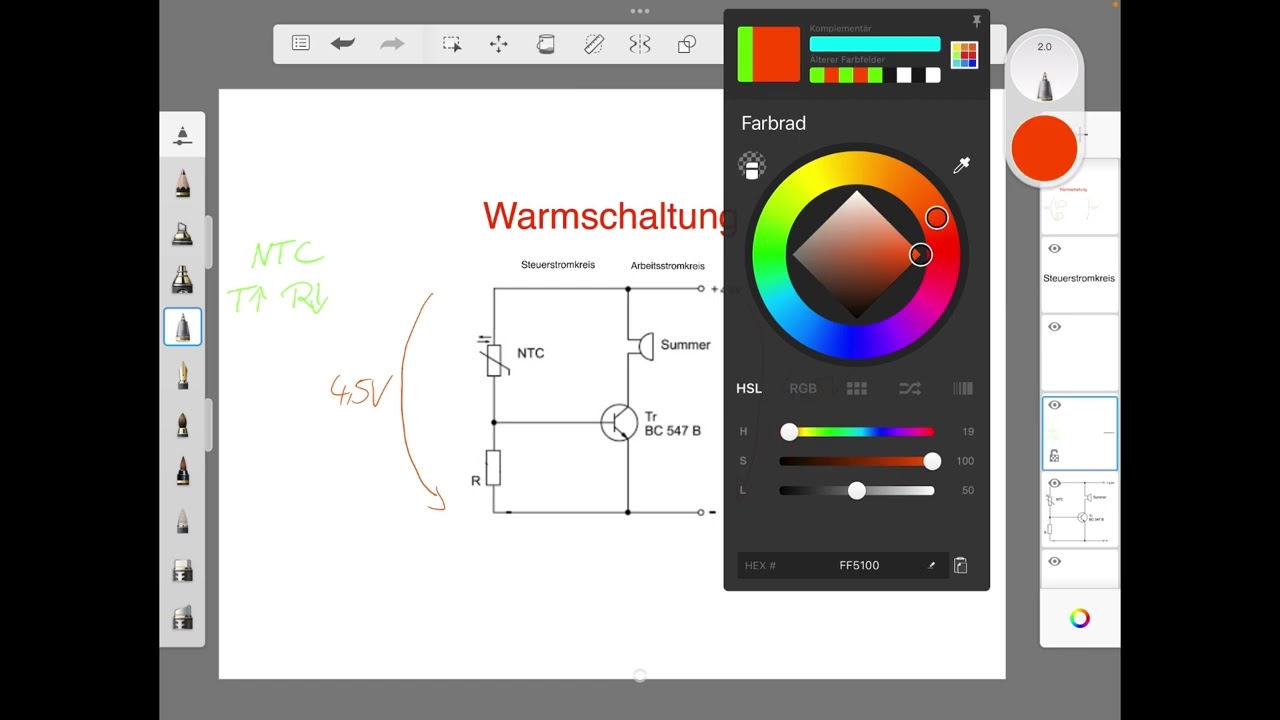Switch to swatch grid color tab
Viewport: 1280px width, 720px height.
(x=857, y=389)
